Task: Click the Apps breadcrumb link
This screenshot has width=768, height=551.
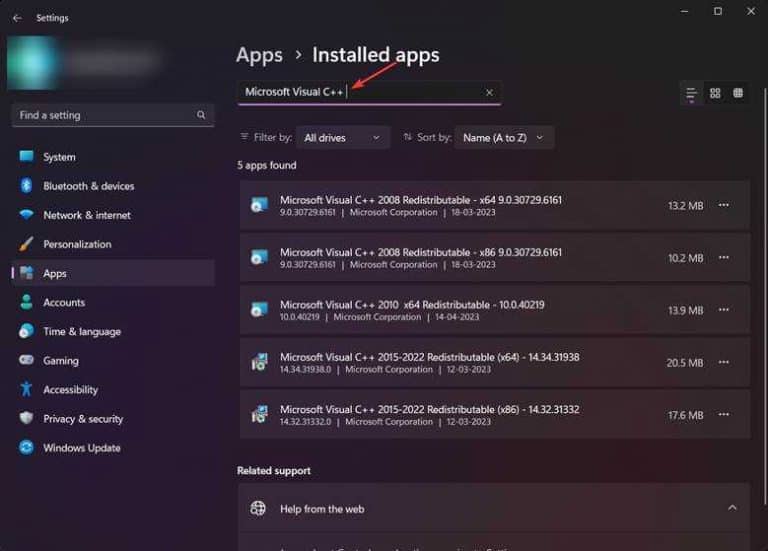Action: (259, 55)
